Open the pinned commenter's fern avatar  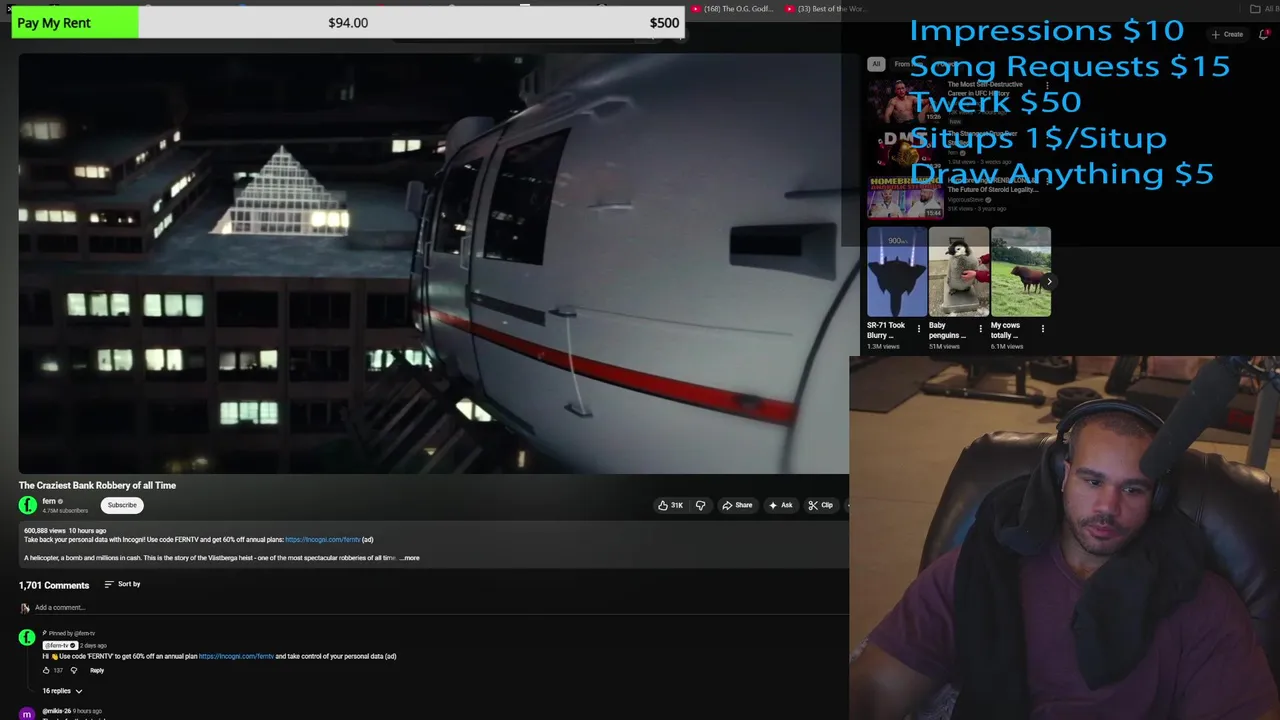27,638
